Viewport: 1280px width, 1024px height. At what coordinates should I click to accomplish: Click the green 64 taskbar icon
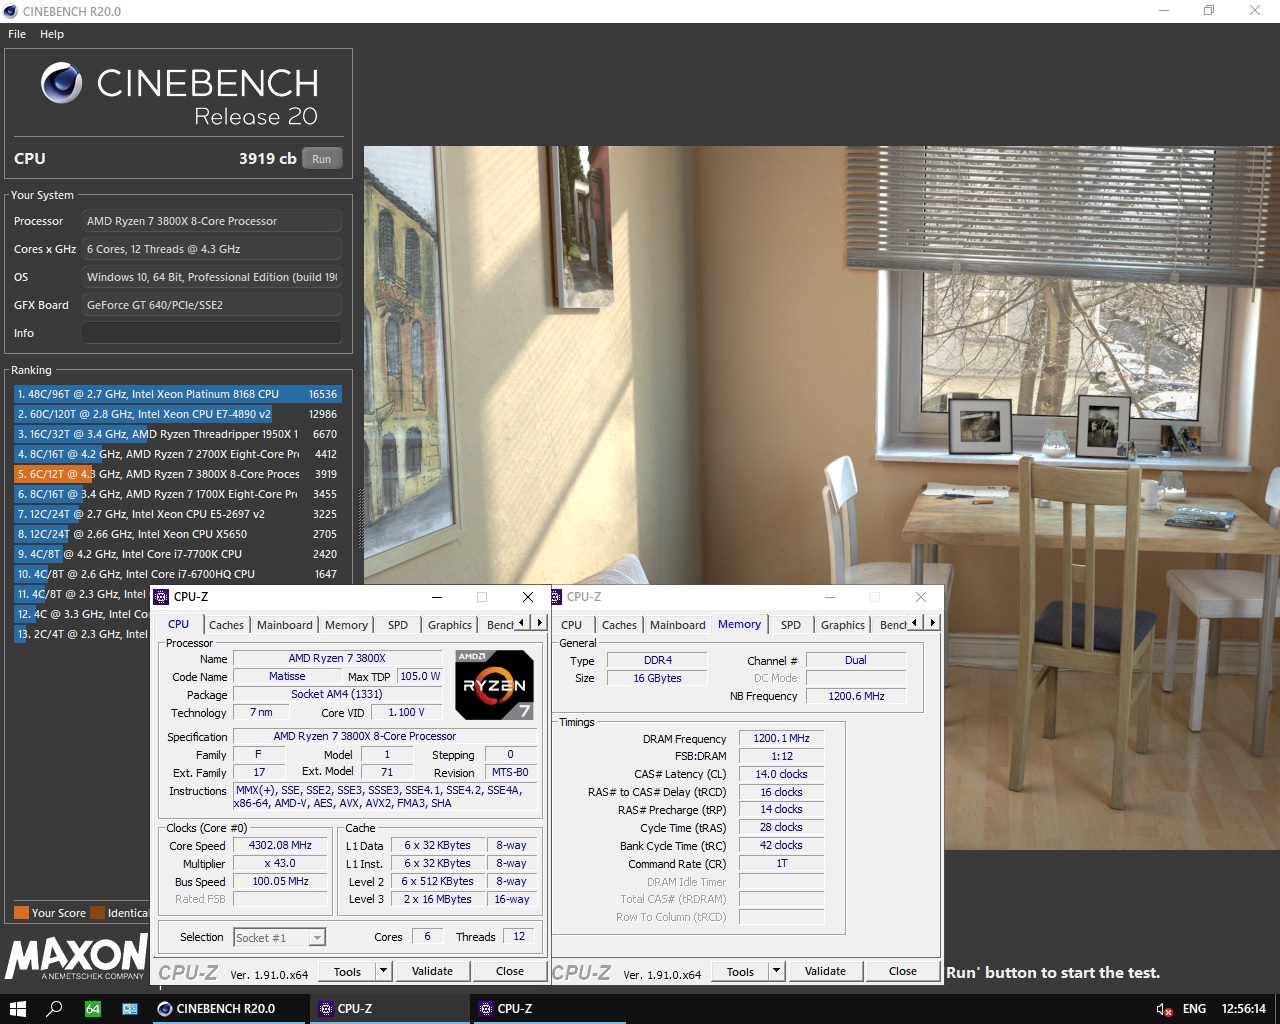92,1008
